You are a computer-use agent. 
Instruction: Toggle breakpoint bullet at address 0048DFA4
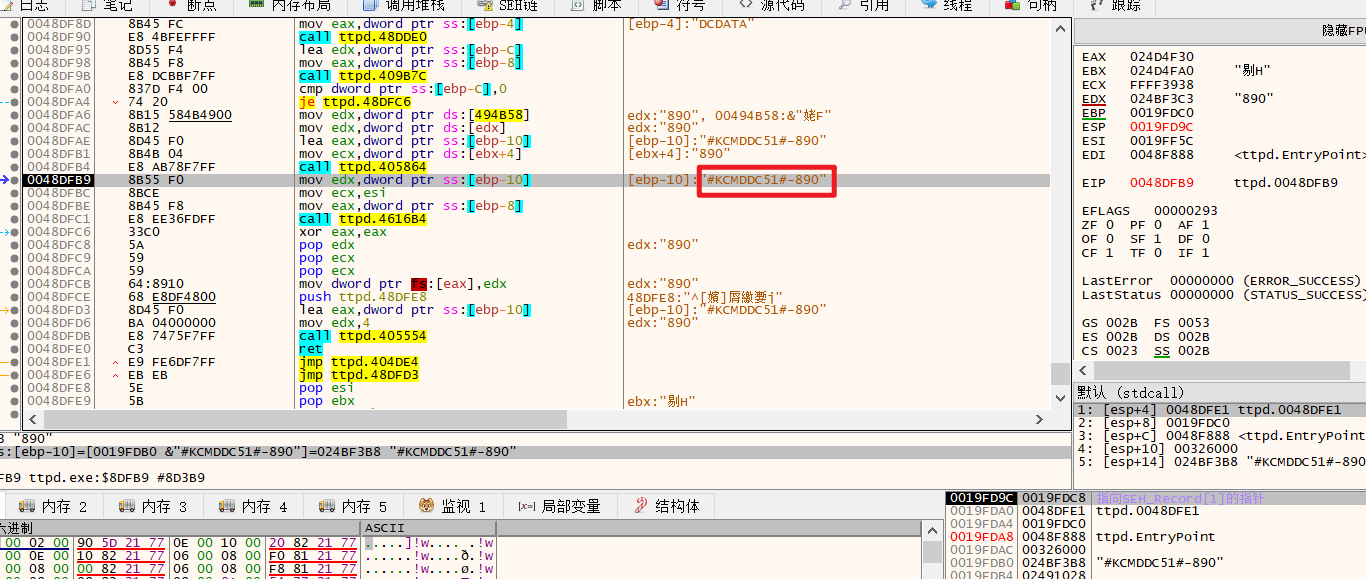click(x=14, y=101)
